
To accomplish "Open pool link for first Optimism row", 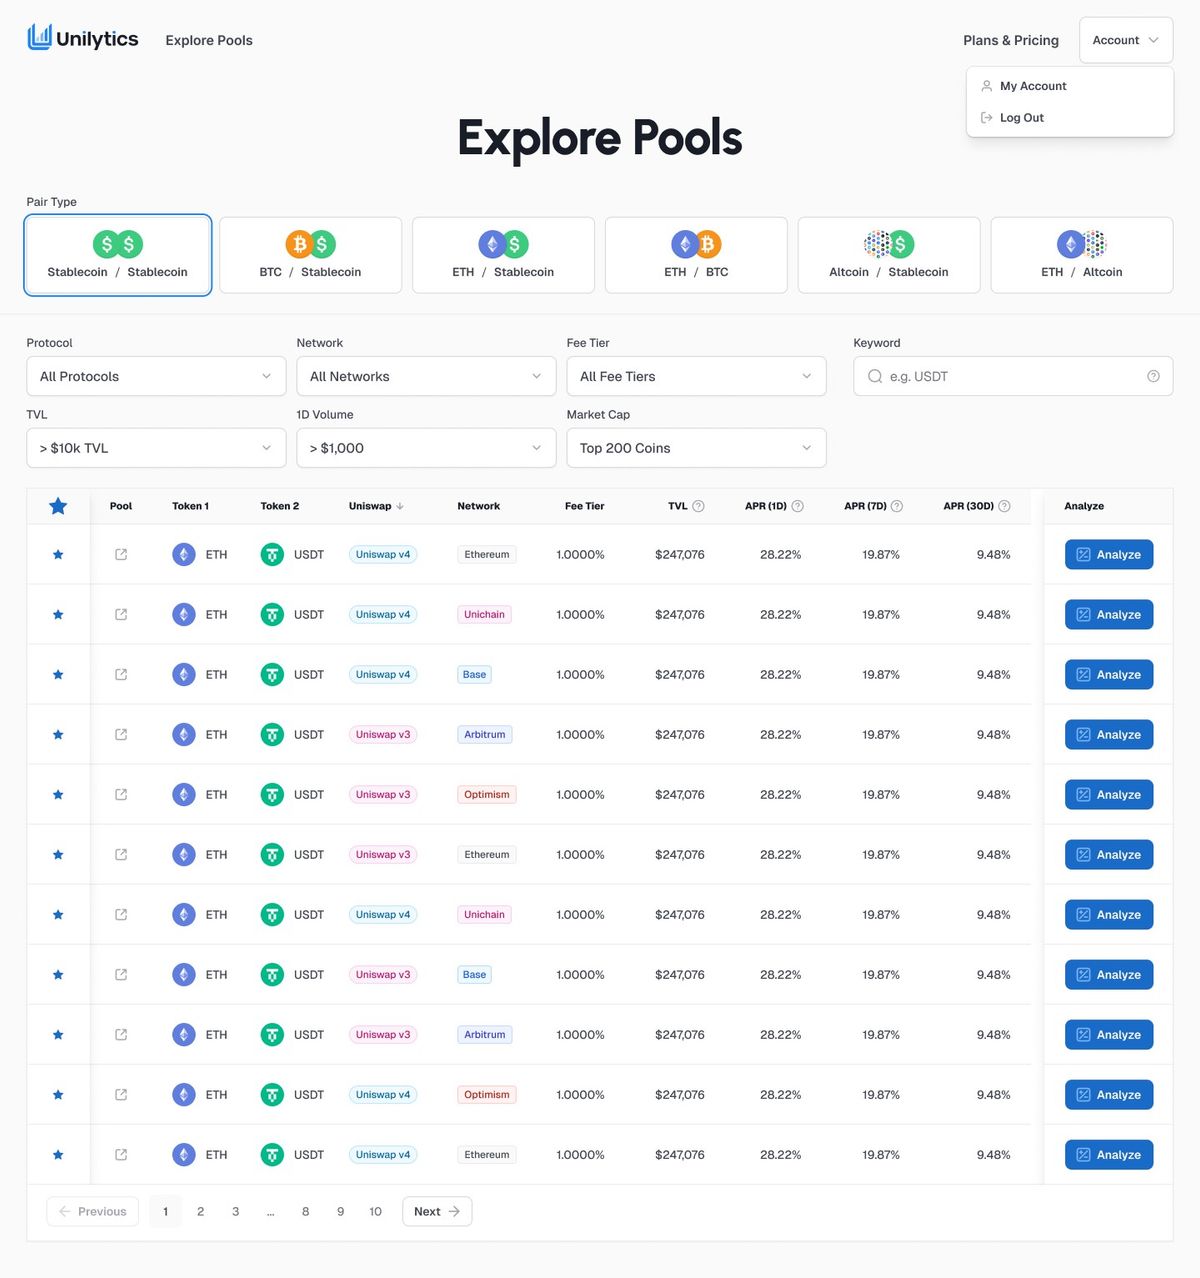I will point(121,794).
